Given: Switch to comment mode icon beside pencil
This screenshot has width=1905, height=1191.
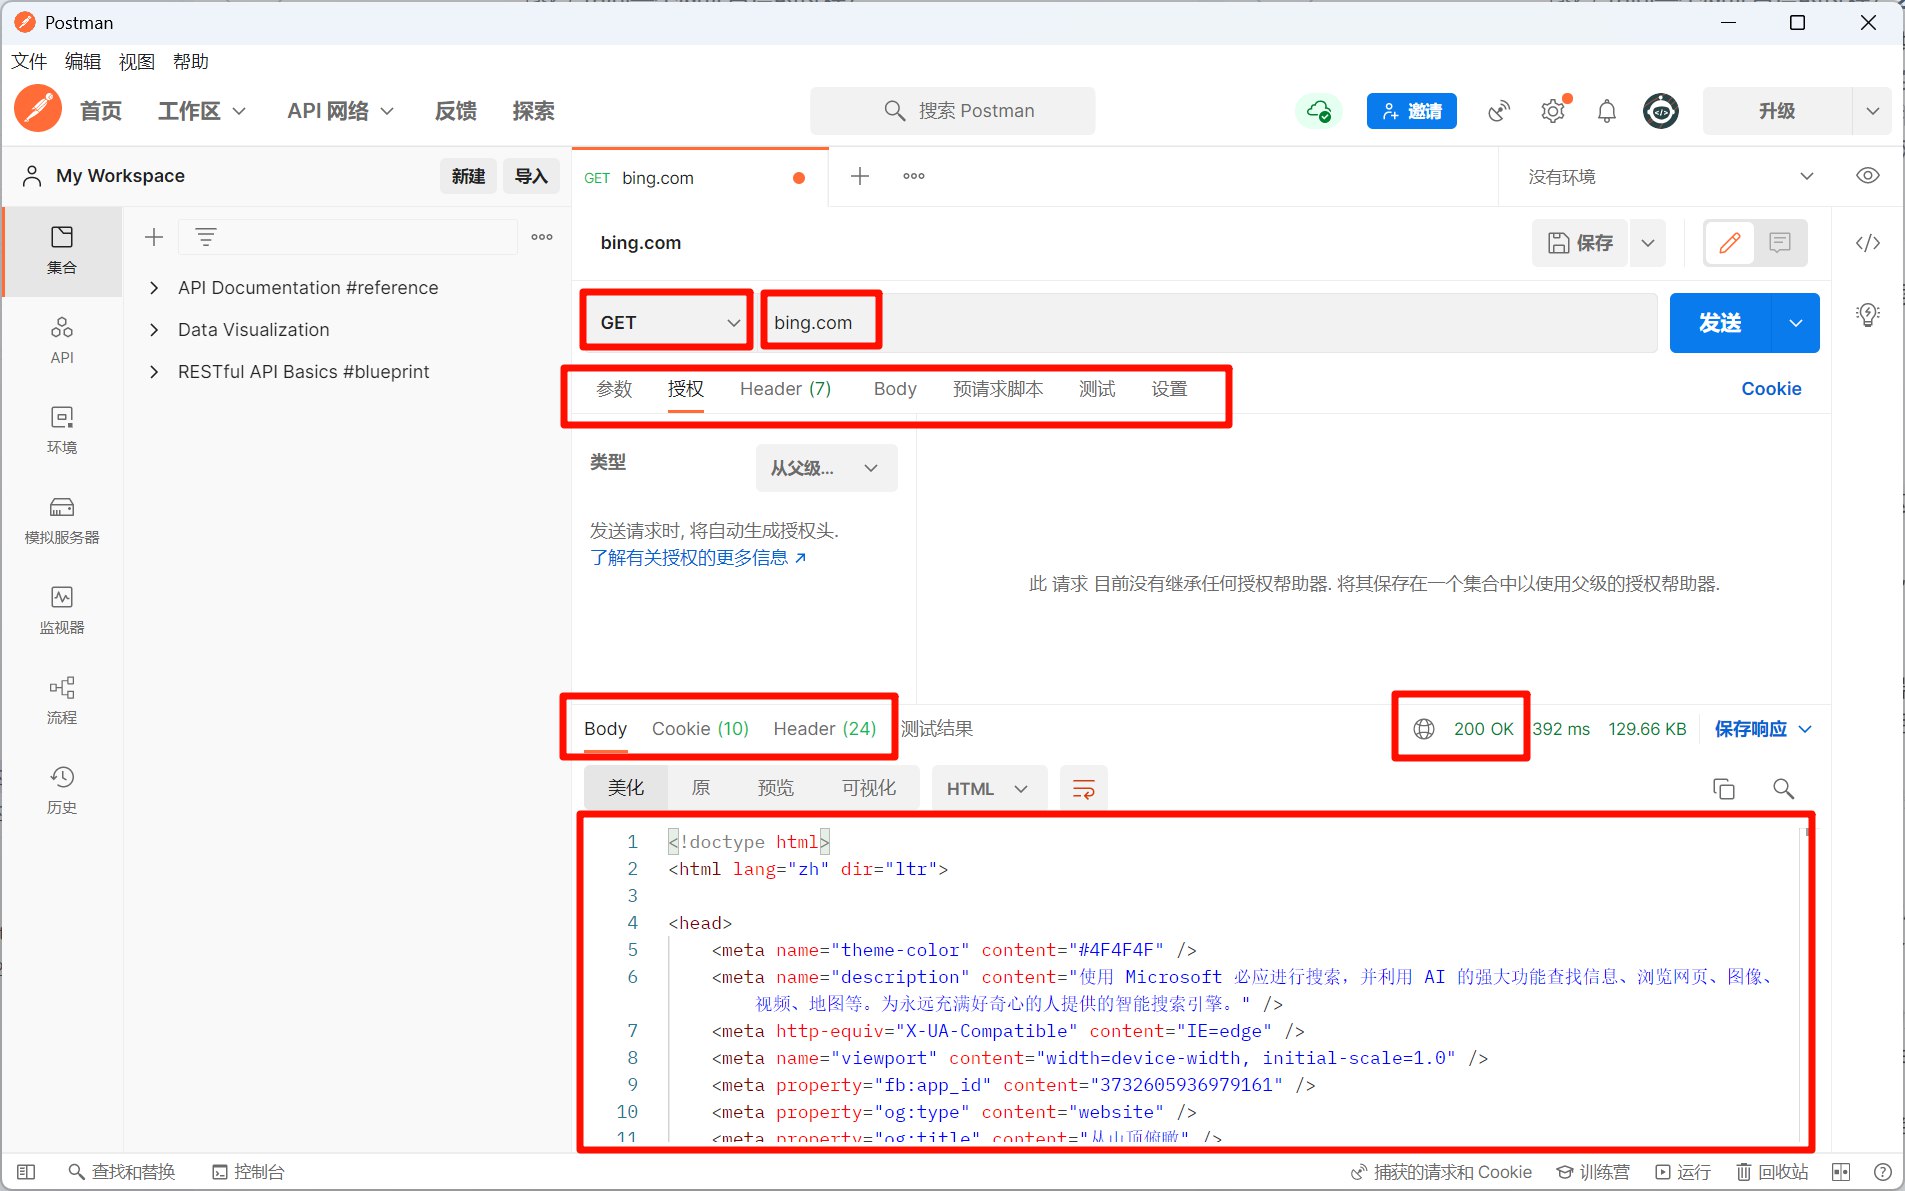Looking at the screenshot, I should [x=1780, y=243].
